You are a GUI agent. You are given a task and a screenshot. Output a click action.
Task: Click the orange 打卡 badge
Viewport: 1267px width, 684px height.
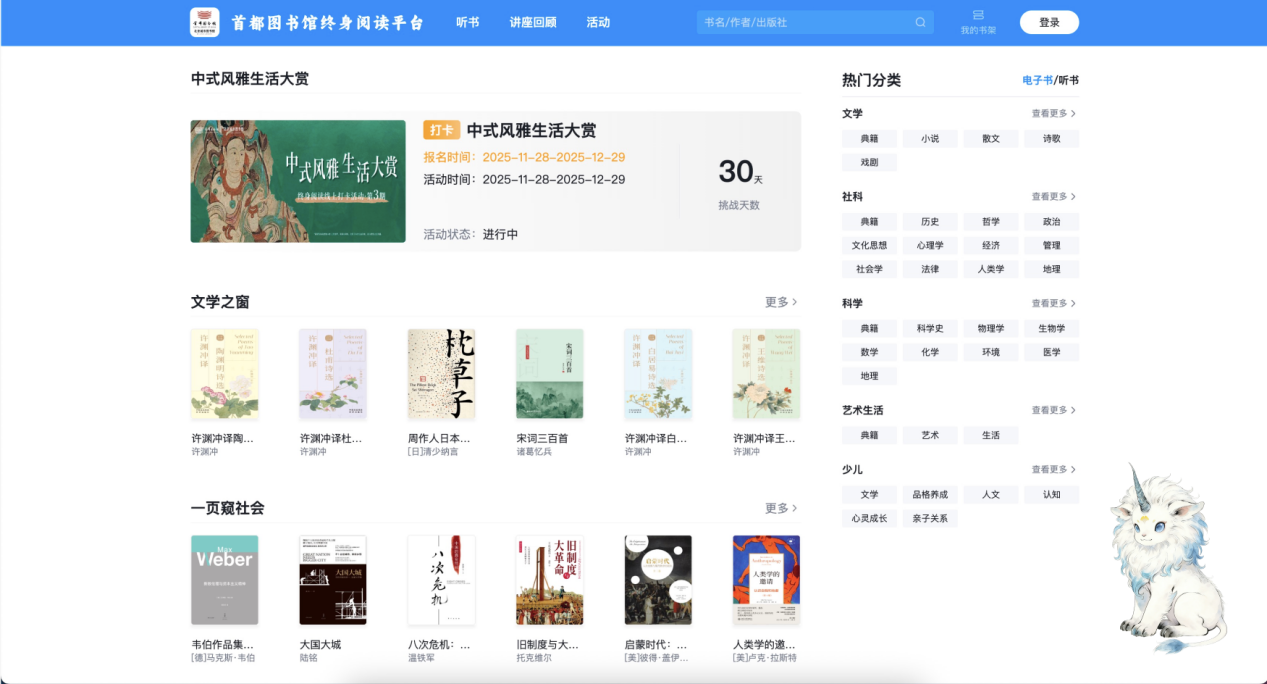click(x=441, y=130)
